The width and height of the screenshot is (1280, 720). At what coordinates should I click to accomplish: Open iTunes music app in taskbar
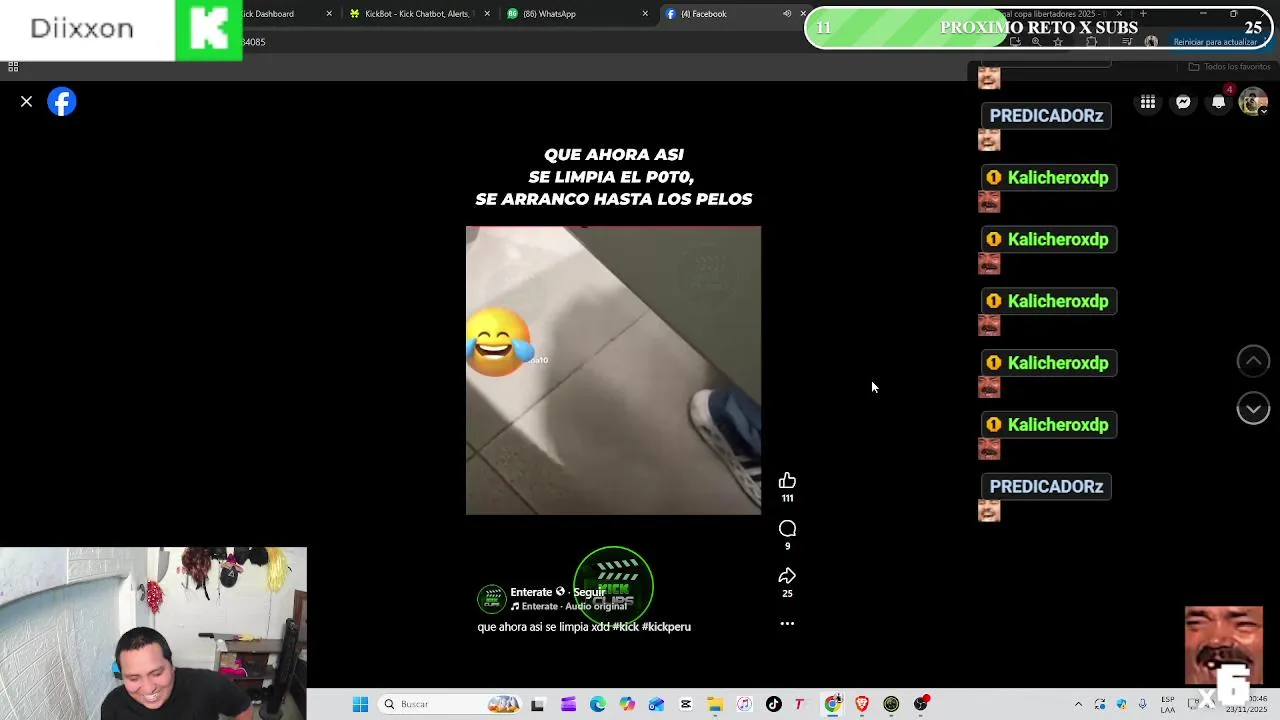[x=744, y=704]
